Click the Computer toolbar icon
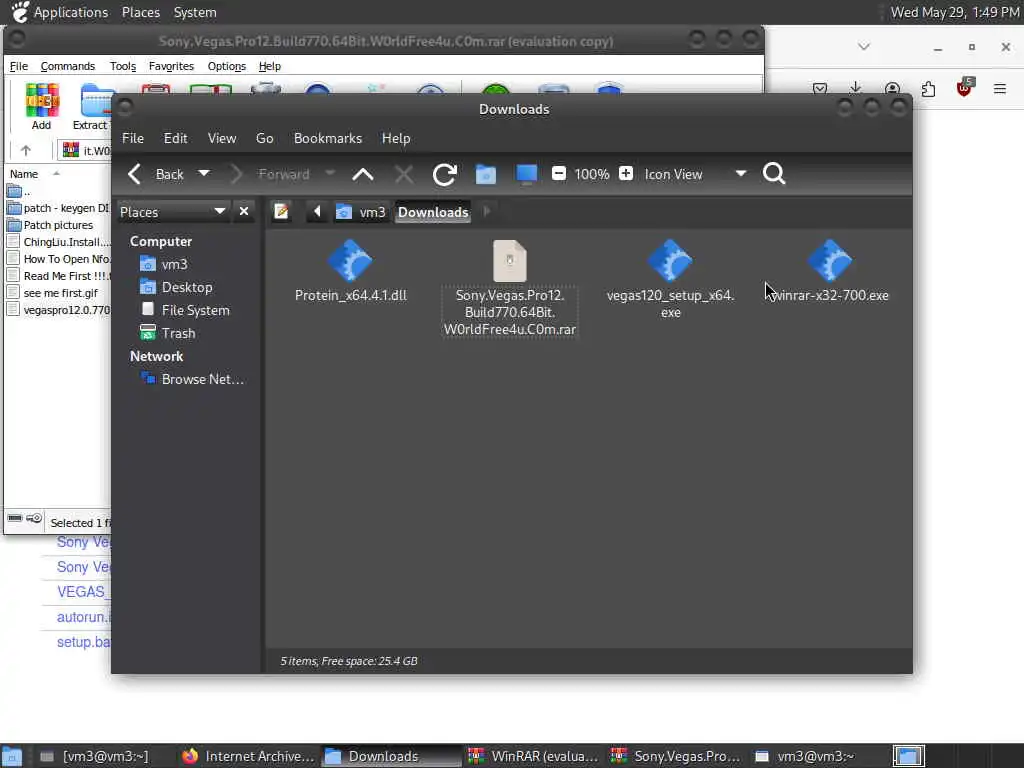 [x=526, y=174]
